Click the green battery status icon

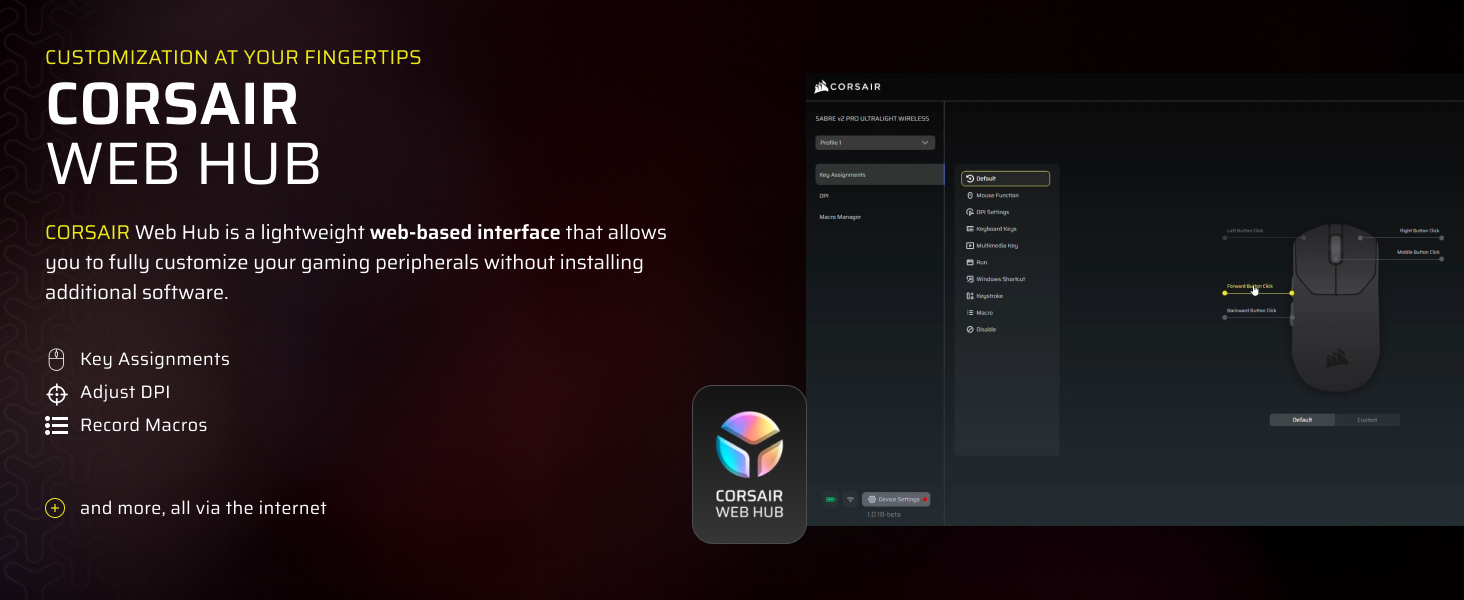click(x=830, y=499)
